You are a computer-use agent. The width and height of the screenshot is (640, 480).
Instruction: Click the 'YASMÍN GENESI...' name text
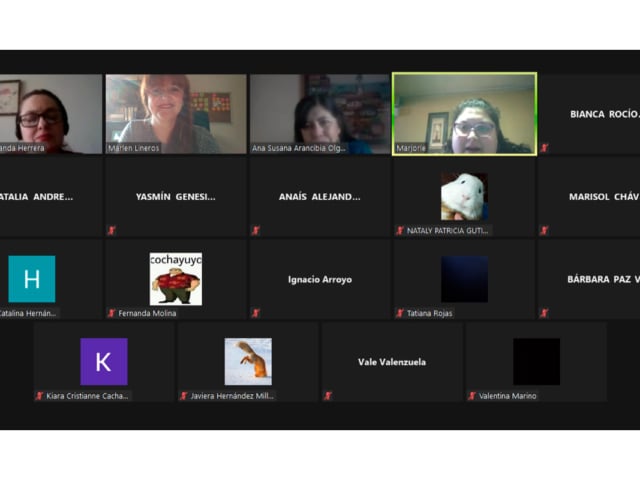pos(176,197)
